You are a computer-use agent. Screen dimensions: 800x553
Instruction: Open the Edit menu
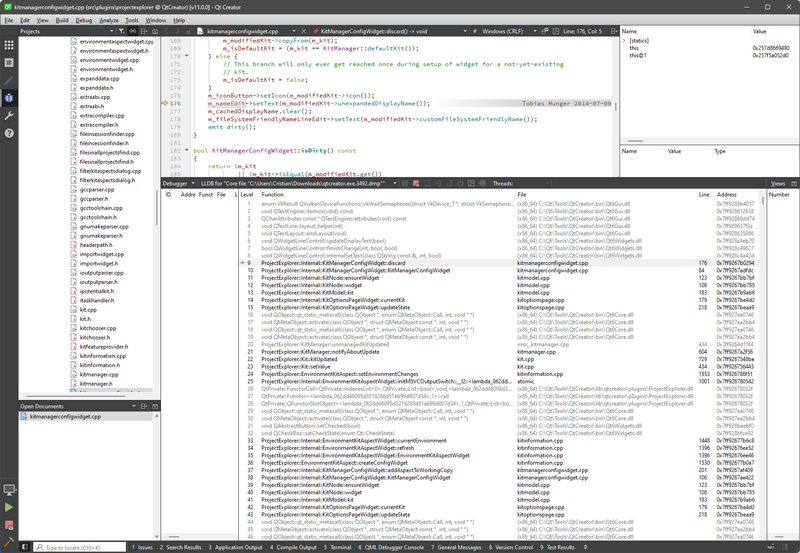point(25,20)
